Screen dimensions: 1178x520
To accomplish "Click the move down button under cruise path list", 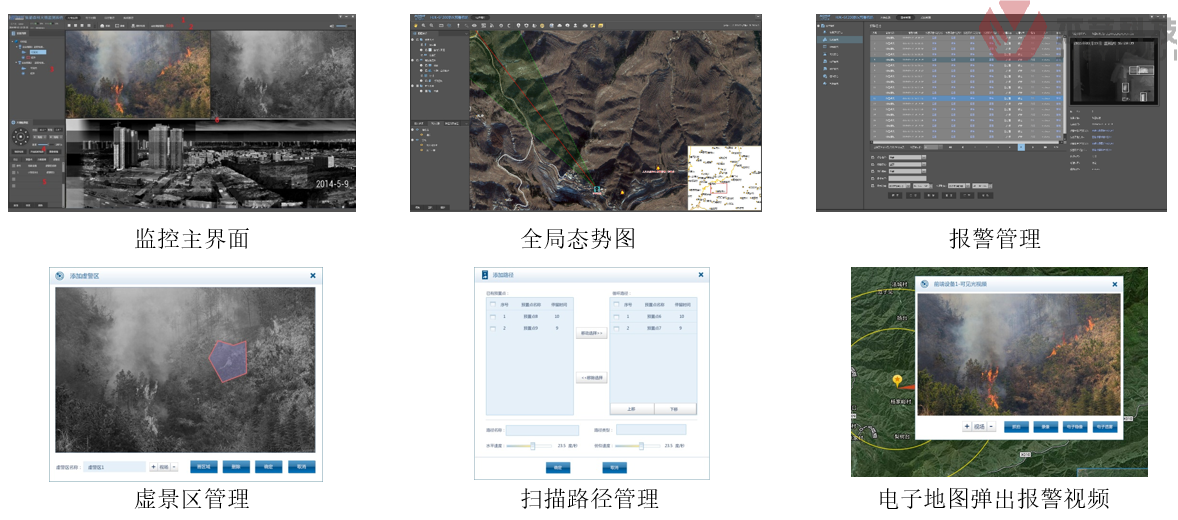I will tap(675, 409).
